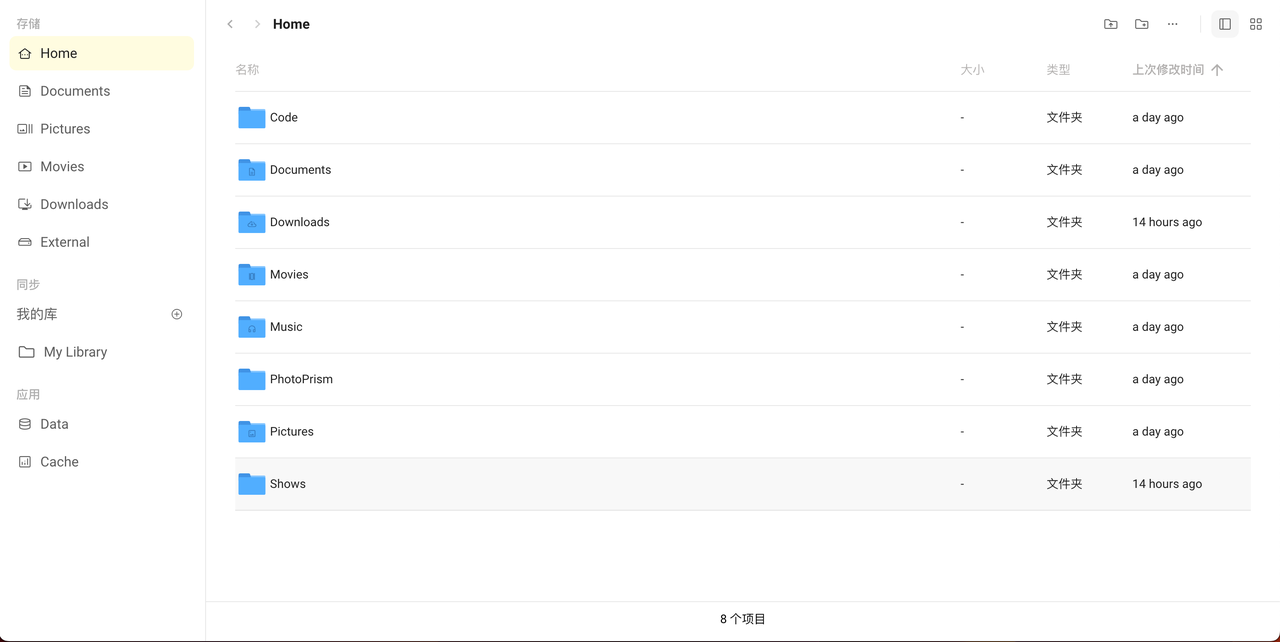Click the Code folder icon

coord(252,117)
